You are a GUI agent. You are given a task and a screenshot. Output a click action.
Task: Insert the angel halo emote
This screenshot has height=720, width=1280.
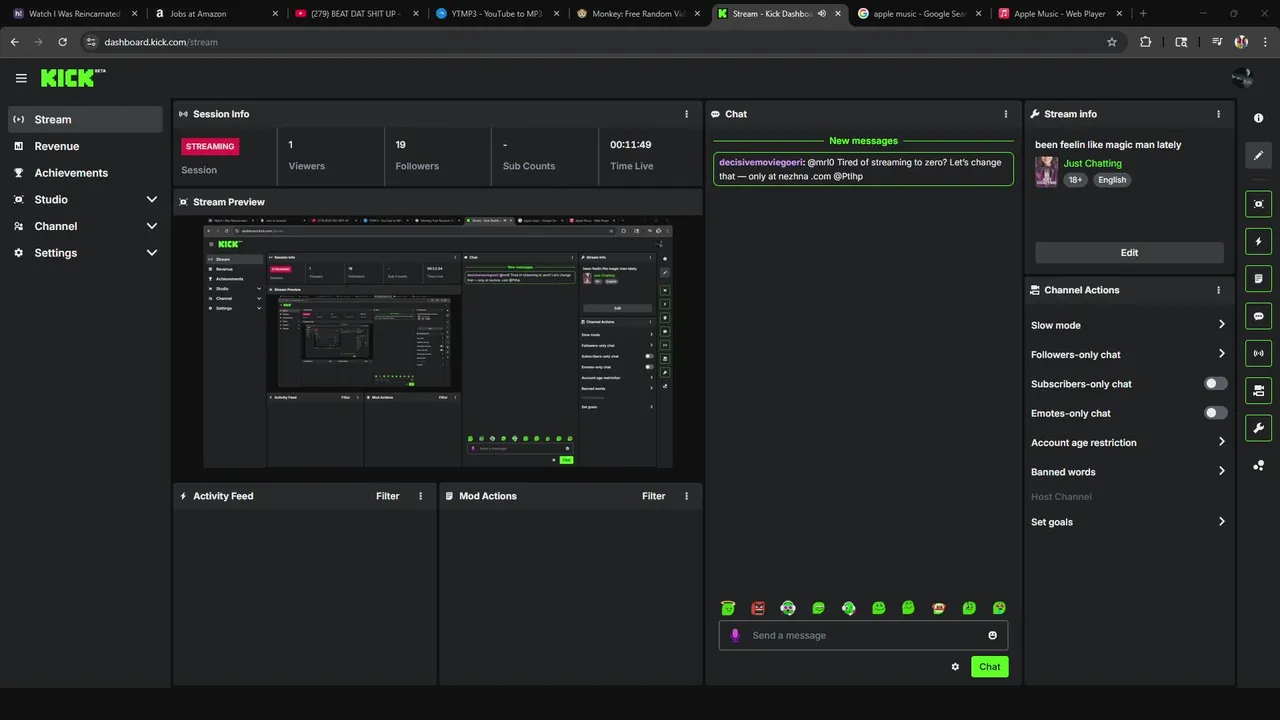(x=728, y=607)
